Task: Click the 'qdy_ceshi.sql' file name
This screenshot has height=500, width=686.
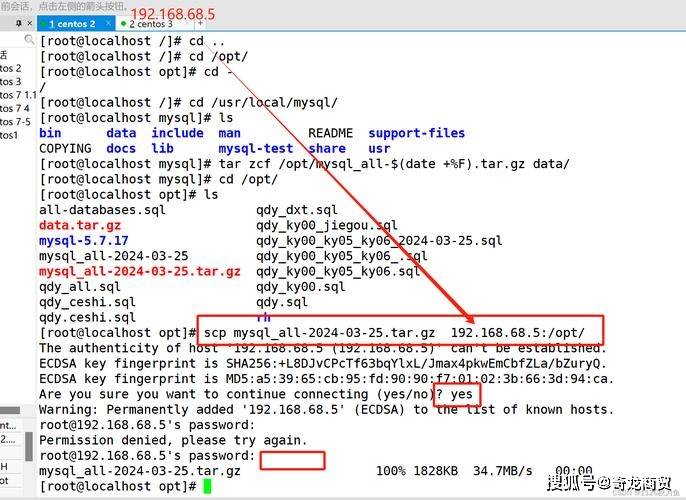Action: (x=87, y=302)
